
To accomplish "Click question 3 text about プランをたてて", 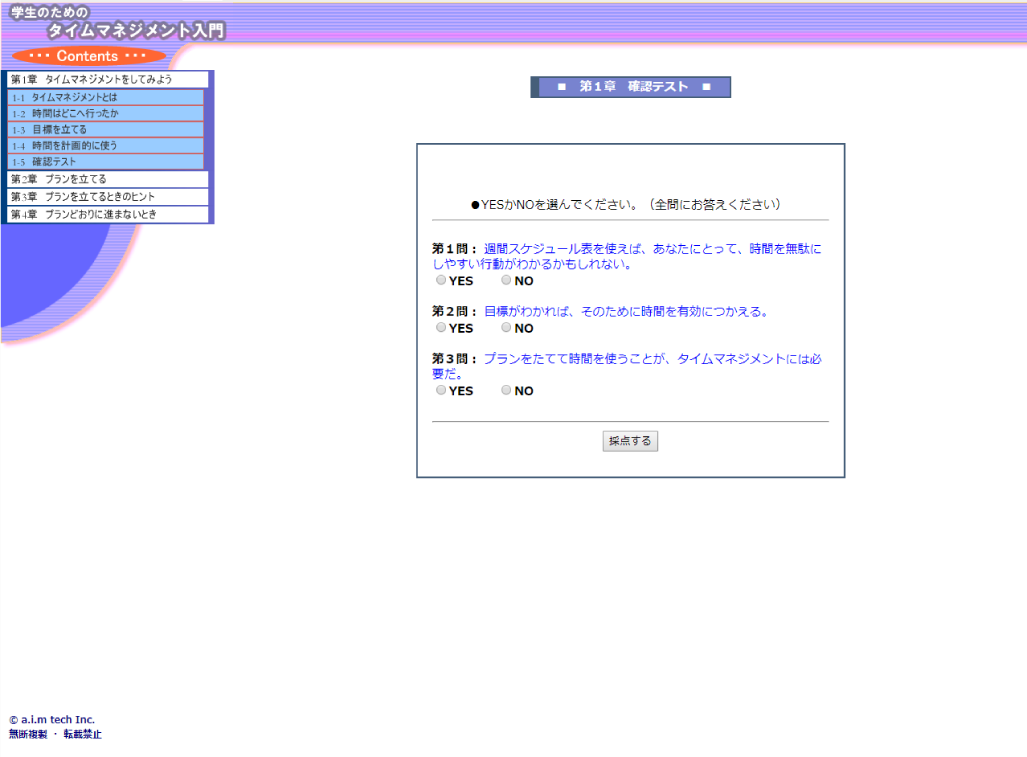I will (x=627, y=366).
